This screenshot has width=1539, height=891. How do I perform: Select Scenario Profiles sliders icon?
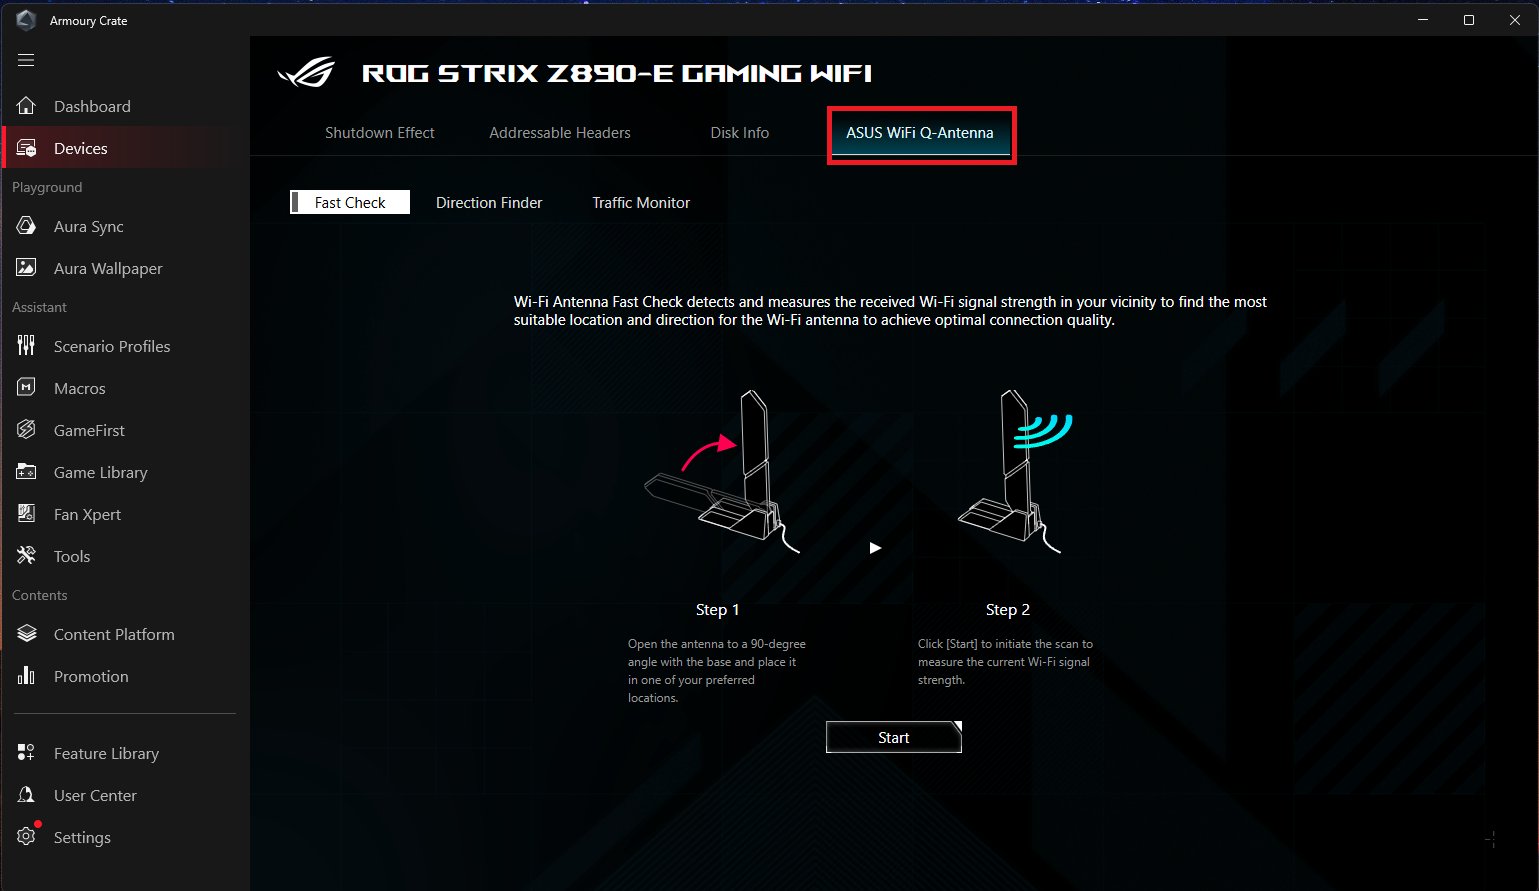[x=26, y=346]
